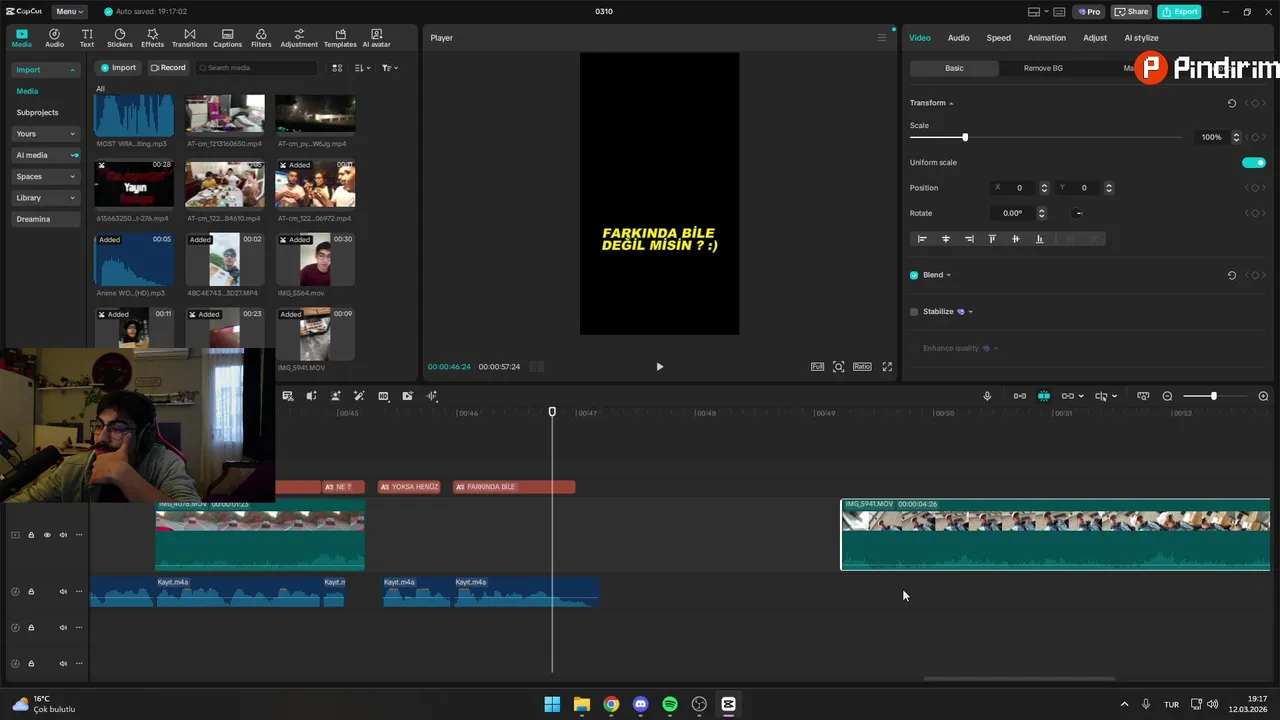Select Subprojects in the left sidebar

click(x=37, y=113)
